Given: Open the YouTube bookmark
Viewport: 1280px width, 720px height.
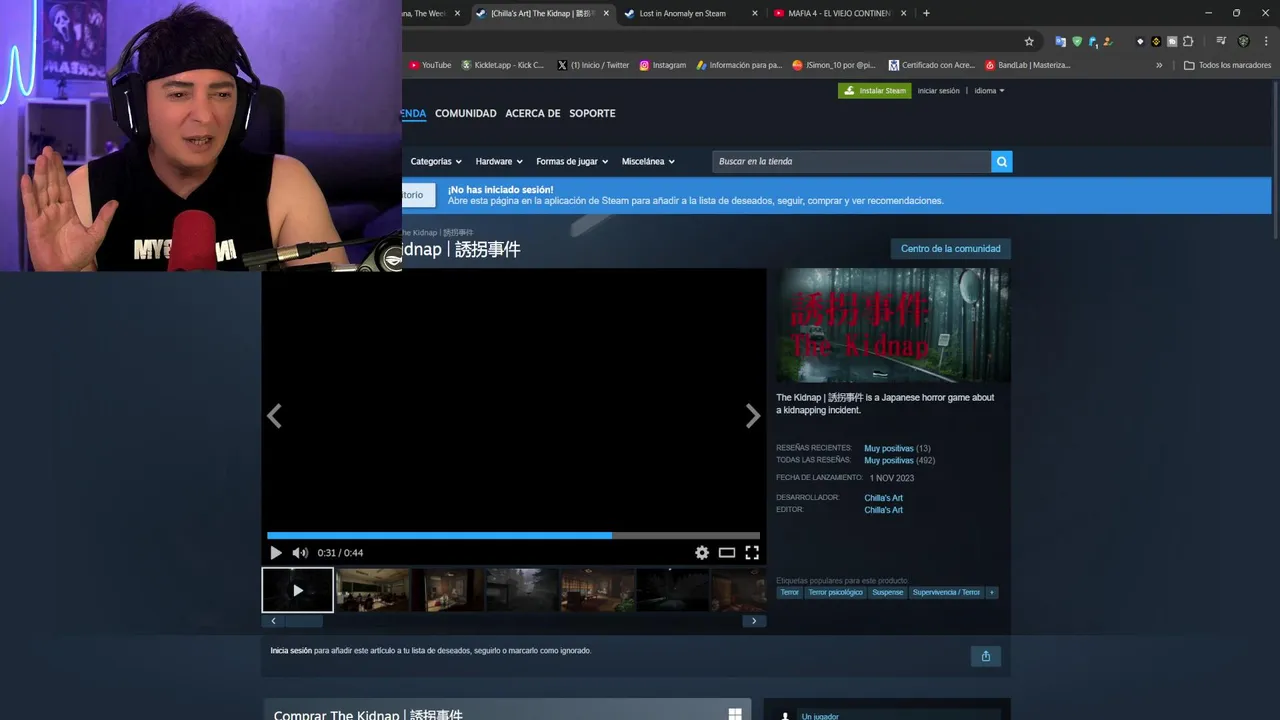Looking at the screenshot, I should (430, 66).
